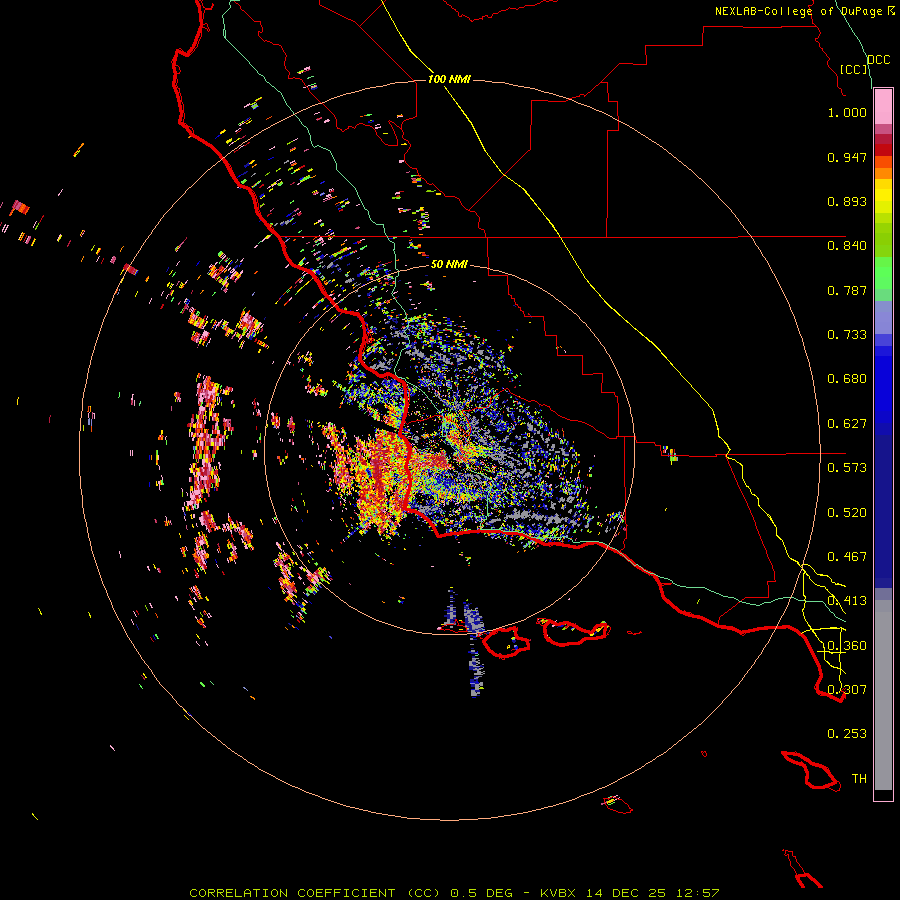Click the 0.893 legend value

tap(847, 201)
